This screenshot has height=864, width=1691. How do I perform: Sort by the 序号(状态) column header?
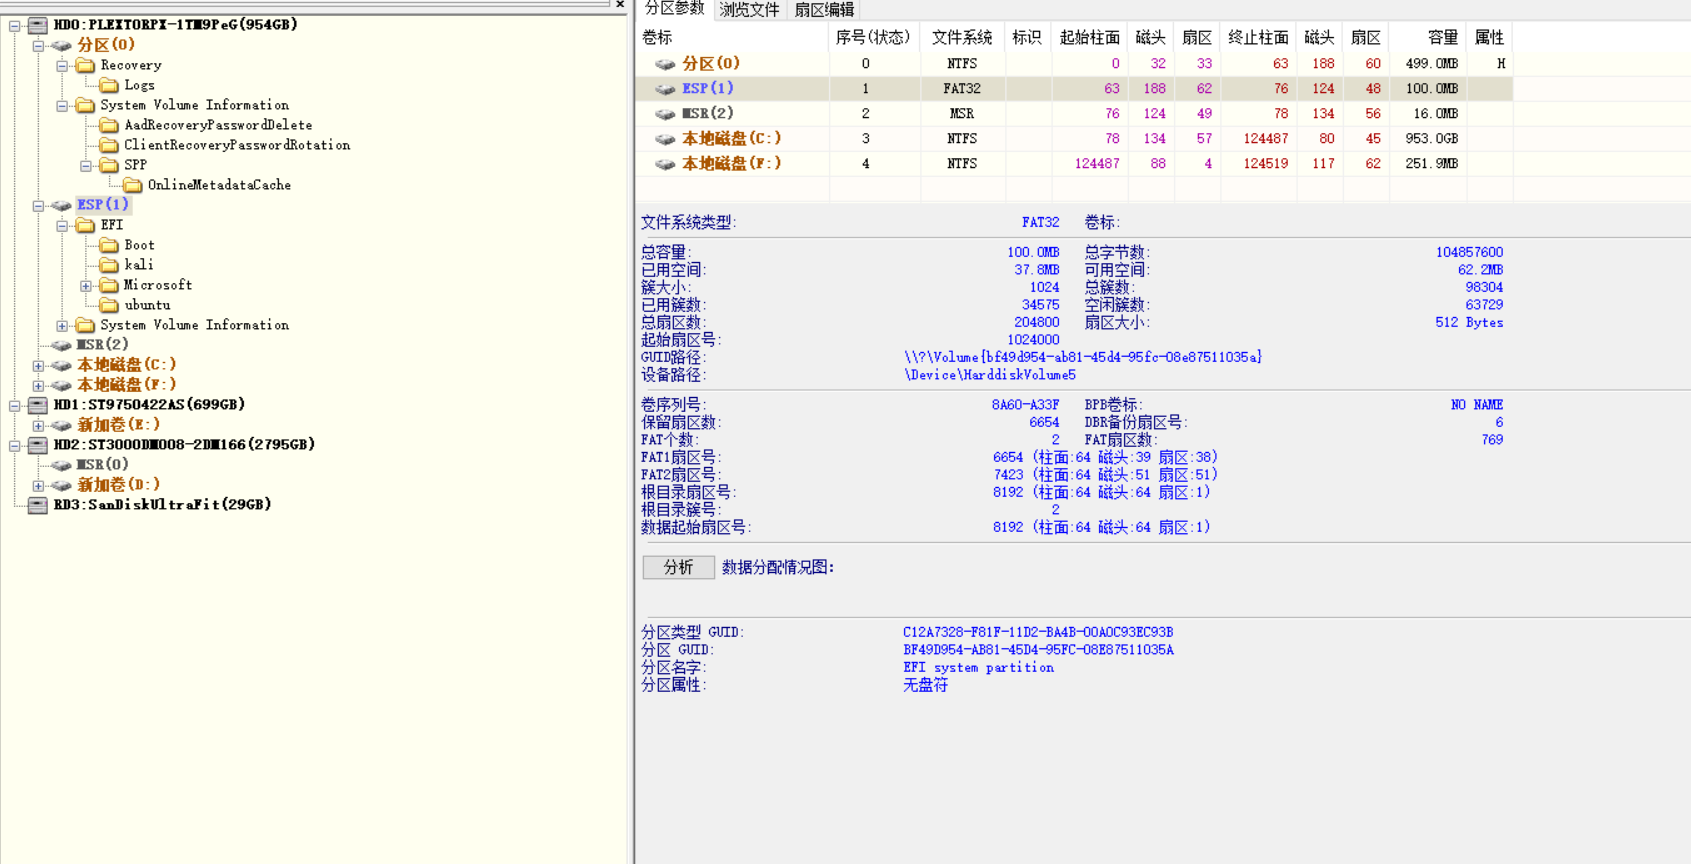(x=873, y=37)
